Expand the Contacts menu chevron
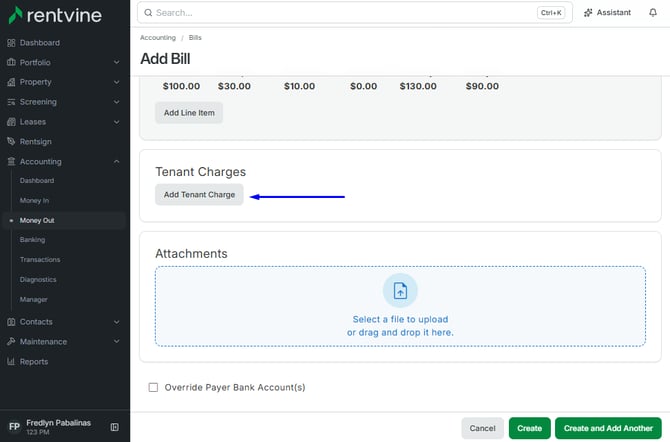670x442 pixels. (116, 322)
